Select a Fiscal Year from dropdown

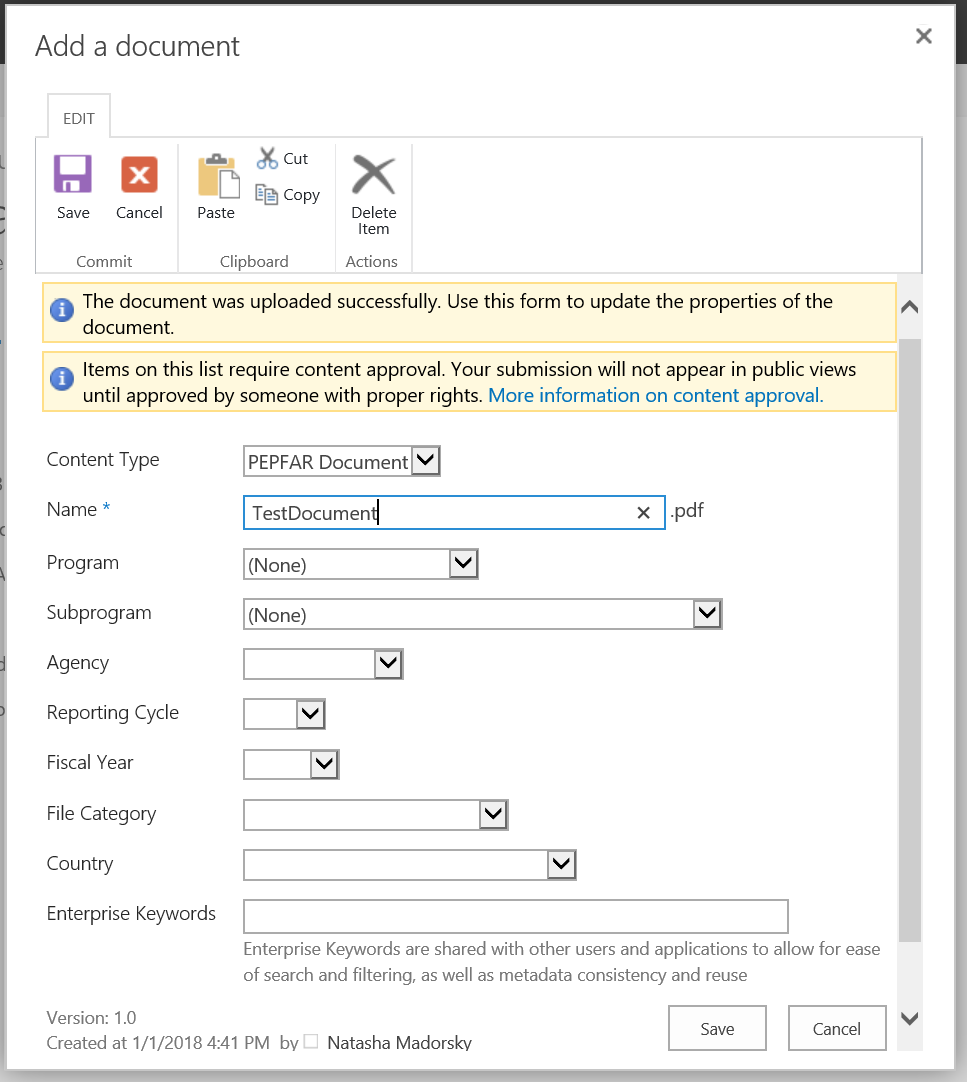point(291,764)
